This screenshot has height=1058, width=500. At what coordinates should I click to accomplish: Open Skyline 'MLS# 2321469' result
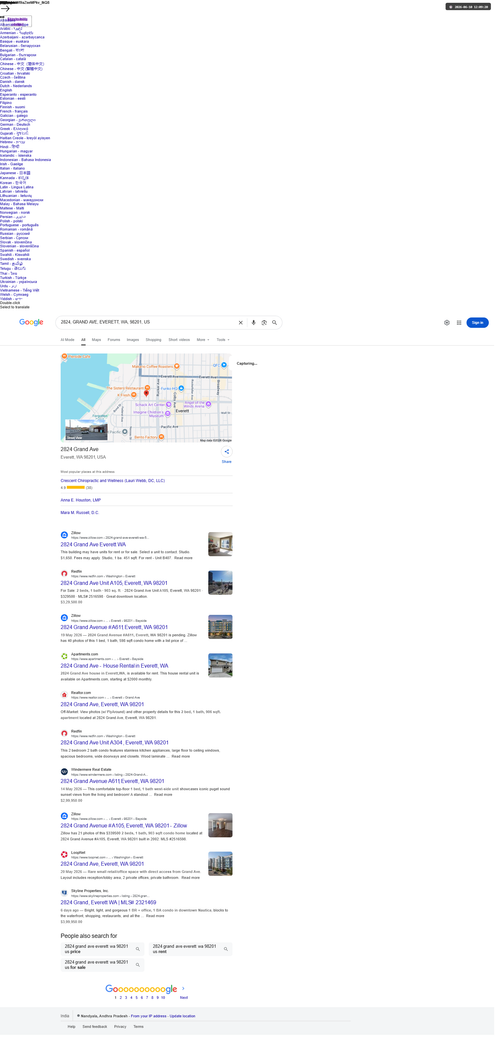(108, 902)
